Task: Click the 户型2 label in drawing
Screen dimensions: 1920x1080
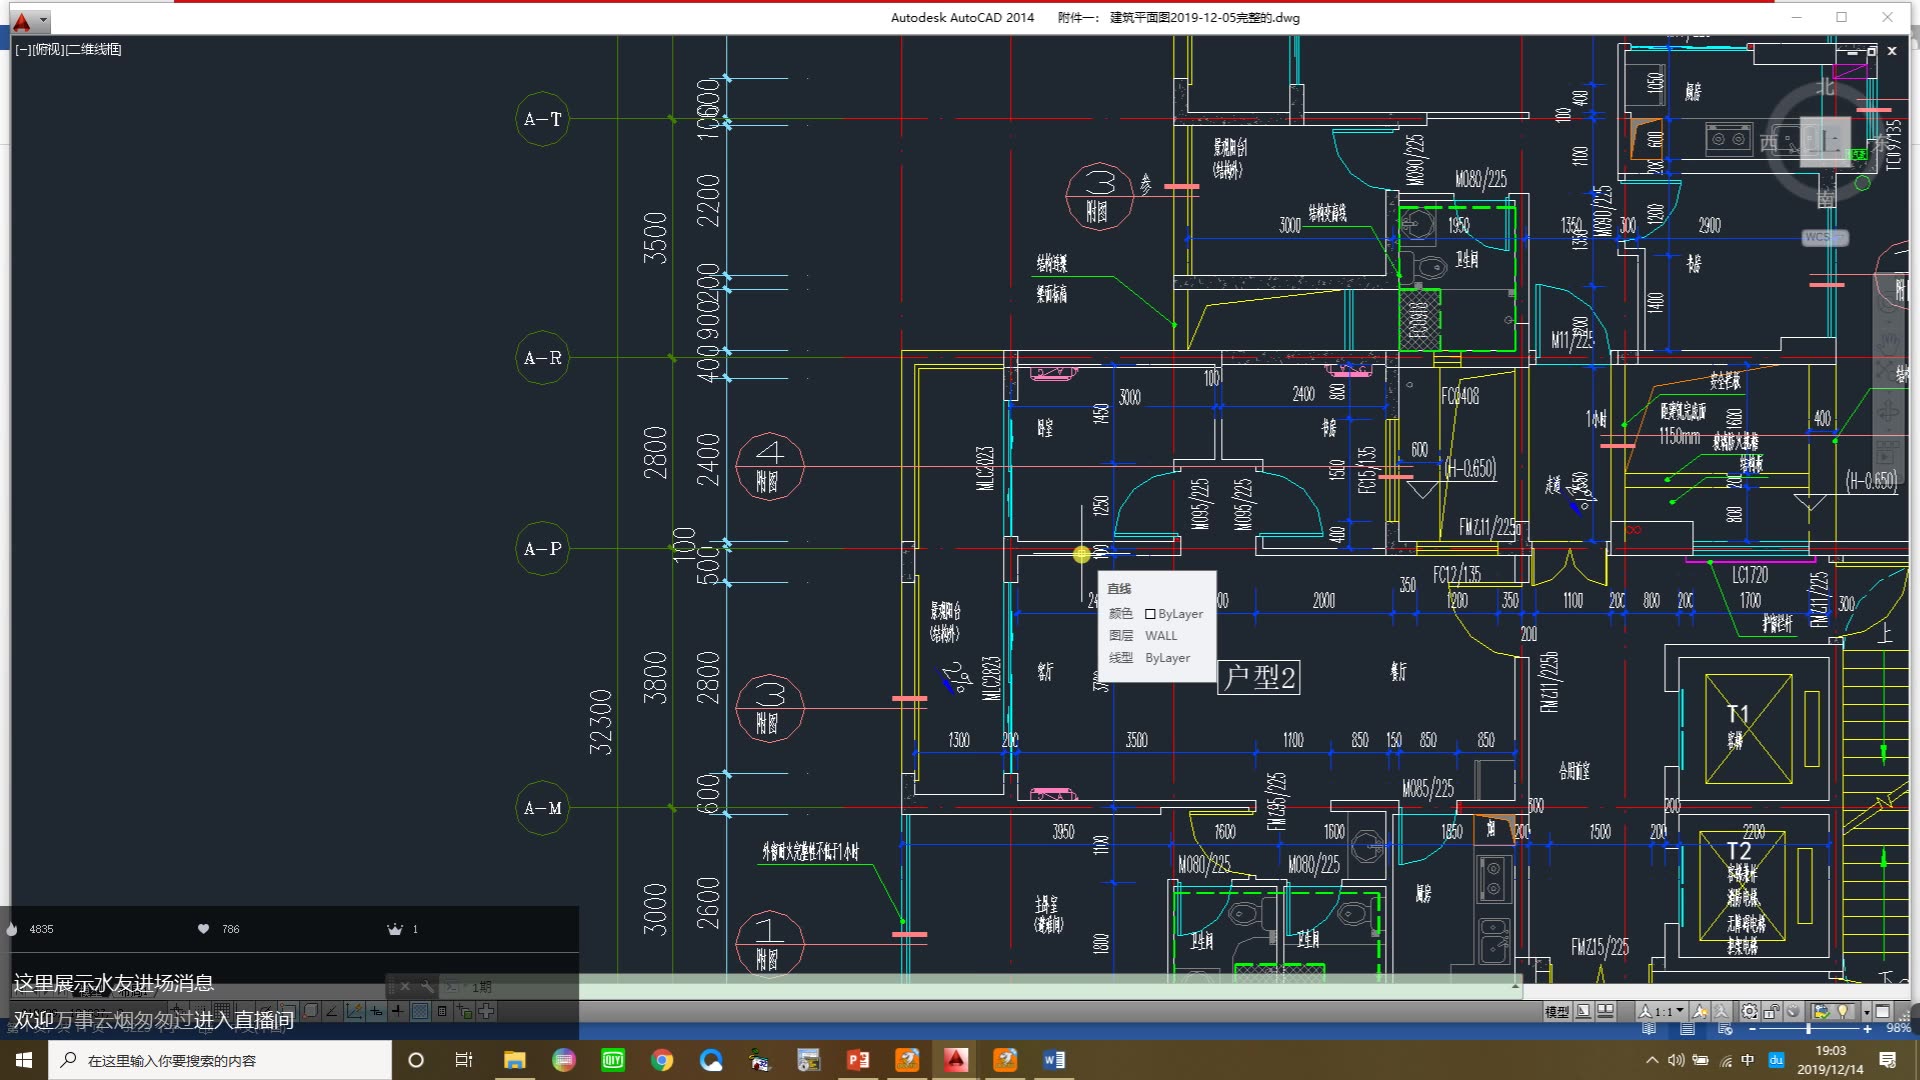Action: tap(1259, 677)
